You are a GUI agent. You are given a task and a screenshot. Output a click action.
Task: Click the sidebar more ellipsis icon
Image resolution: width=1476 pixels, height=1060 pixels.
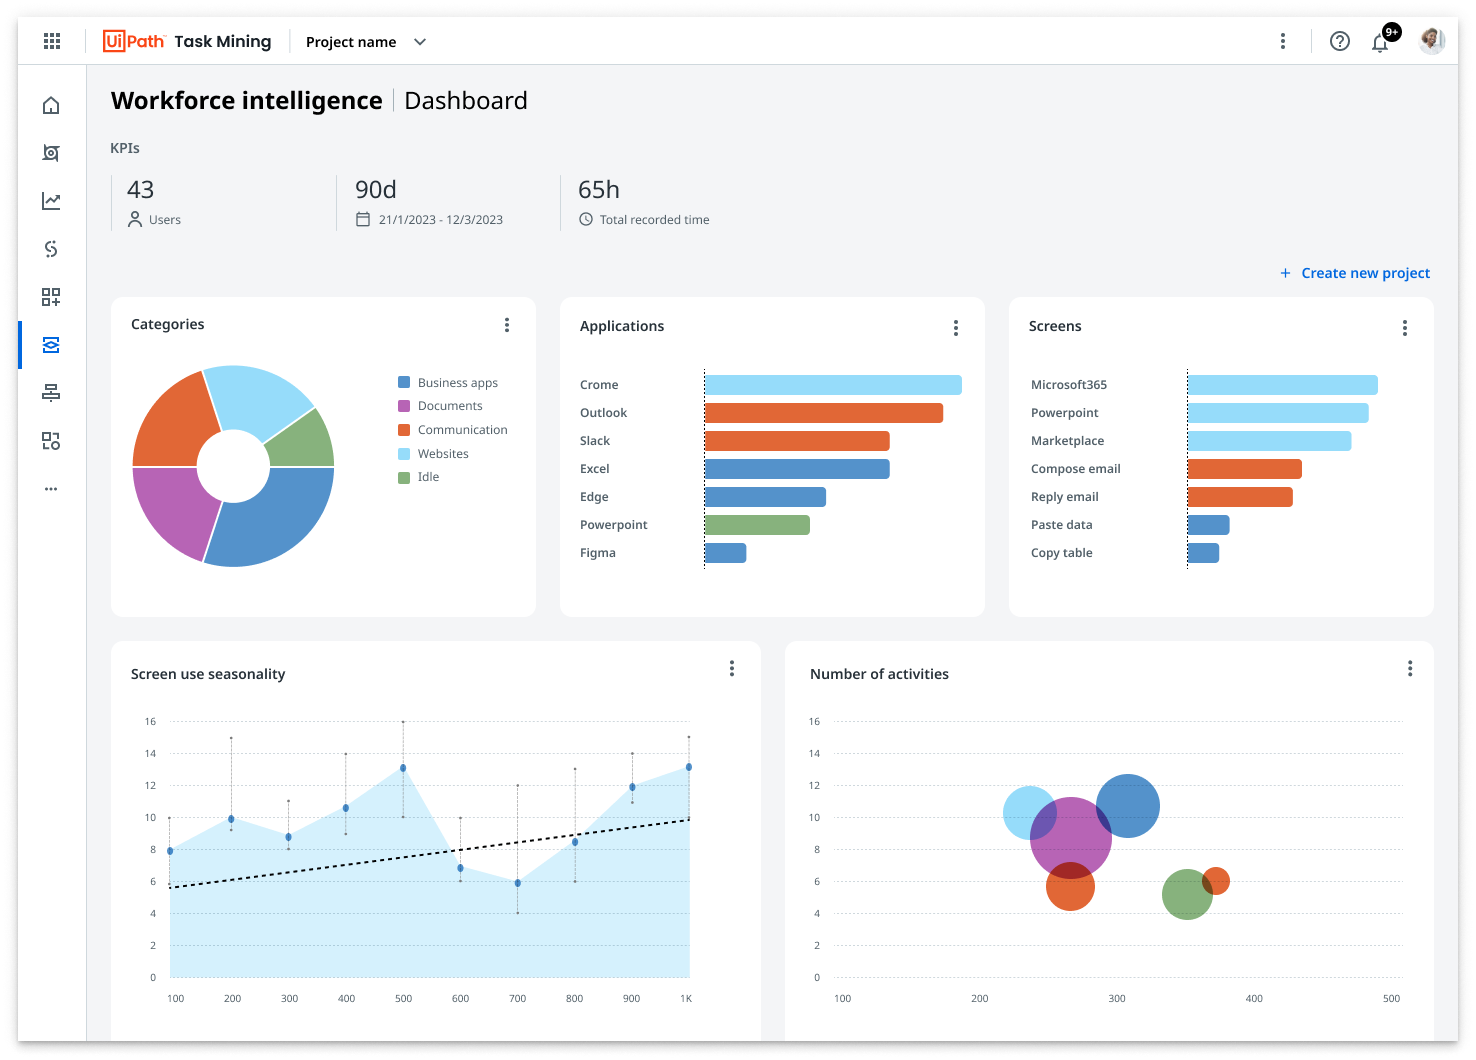pos(51,489)
